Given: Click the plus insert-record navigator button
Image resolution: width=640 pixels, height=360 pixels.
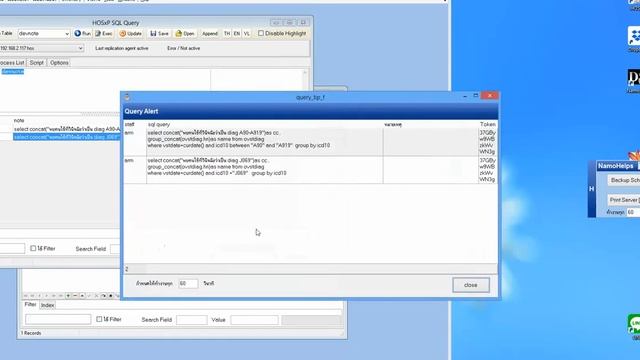Looking at the screenshot, I should click(68, 296).
